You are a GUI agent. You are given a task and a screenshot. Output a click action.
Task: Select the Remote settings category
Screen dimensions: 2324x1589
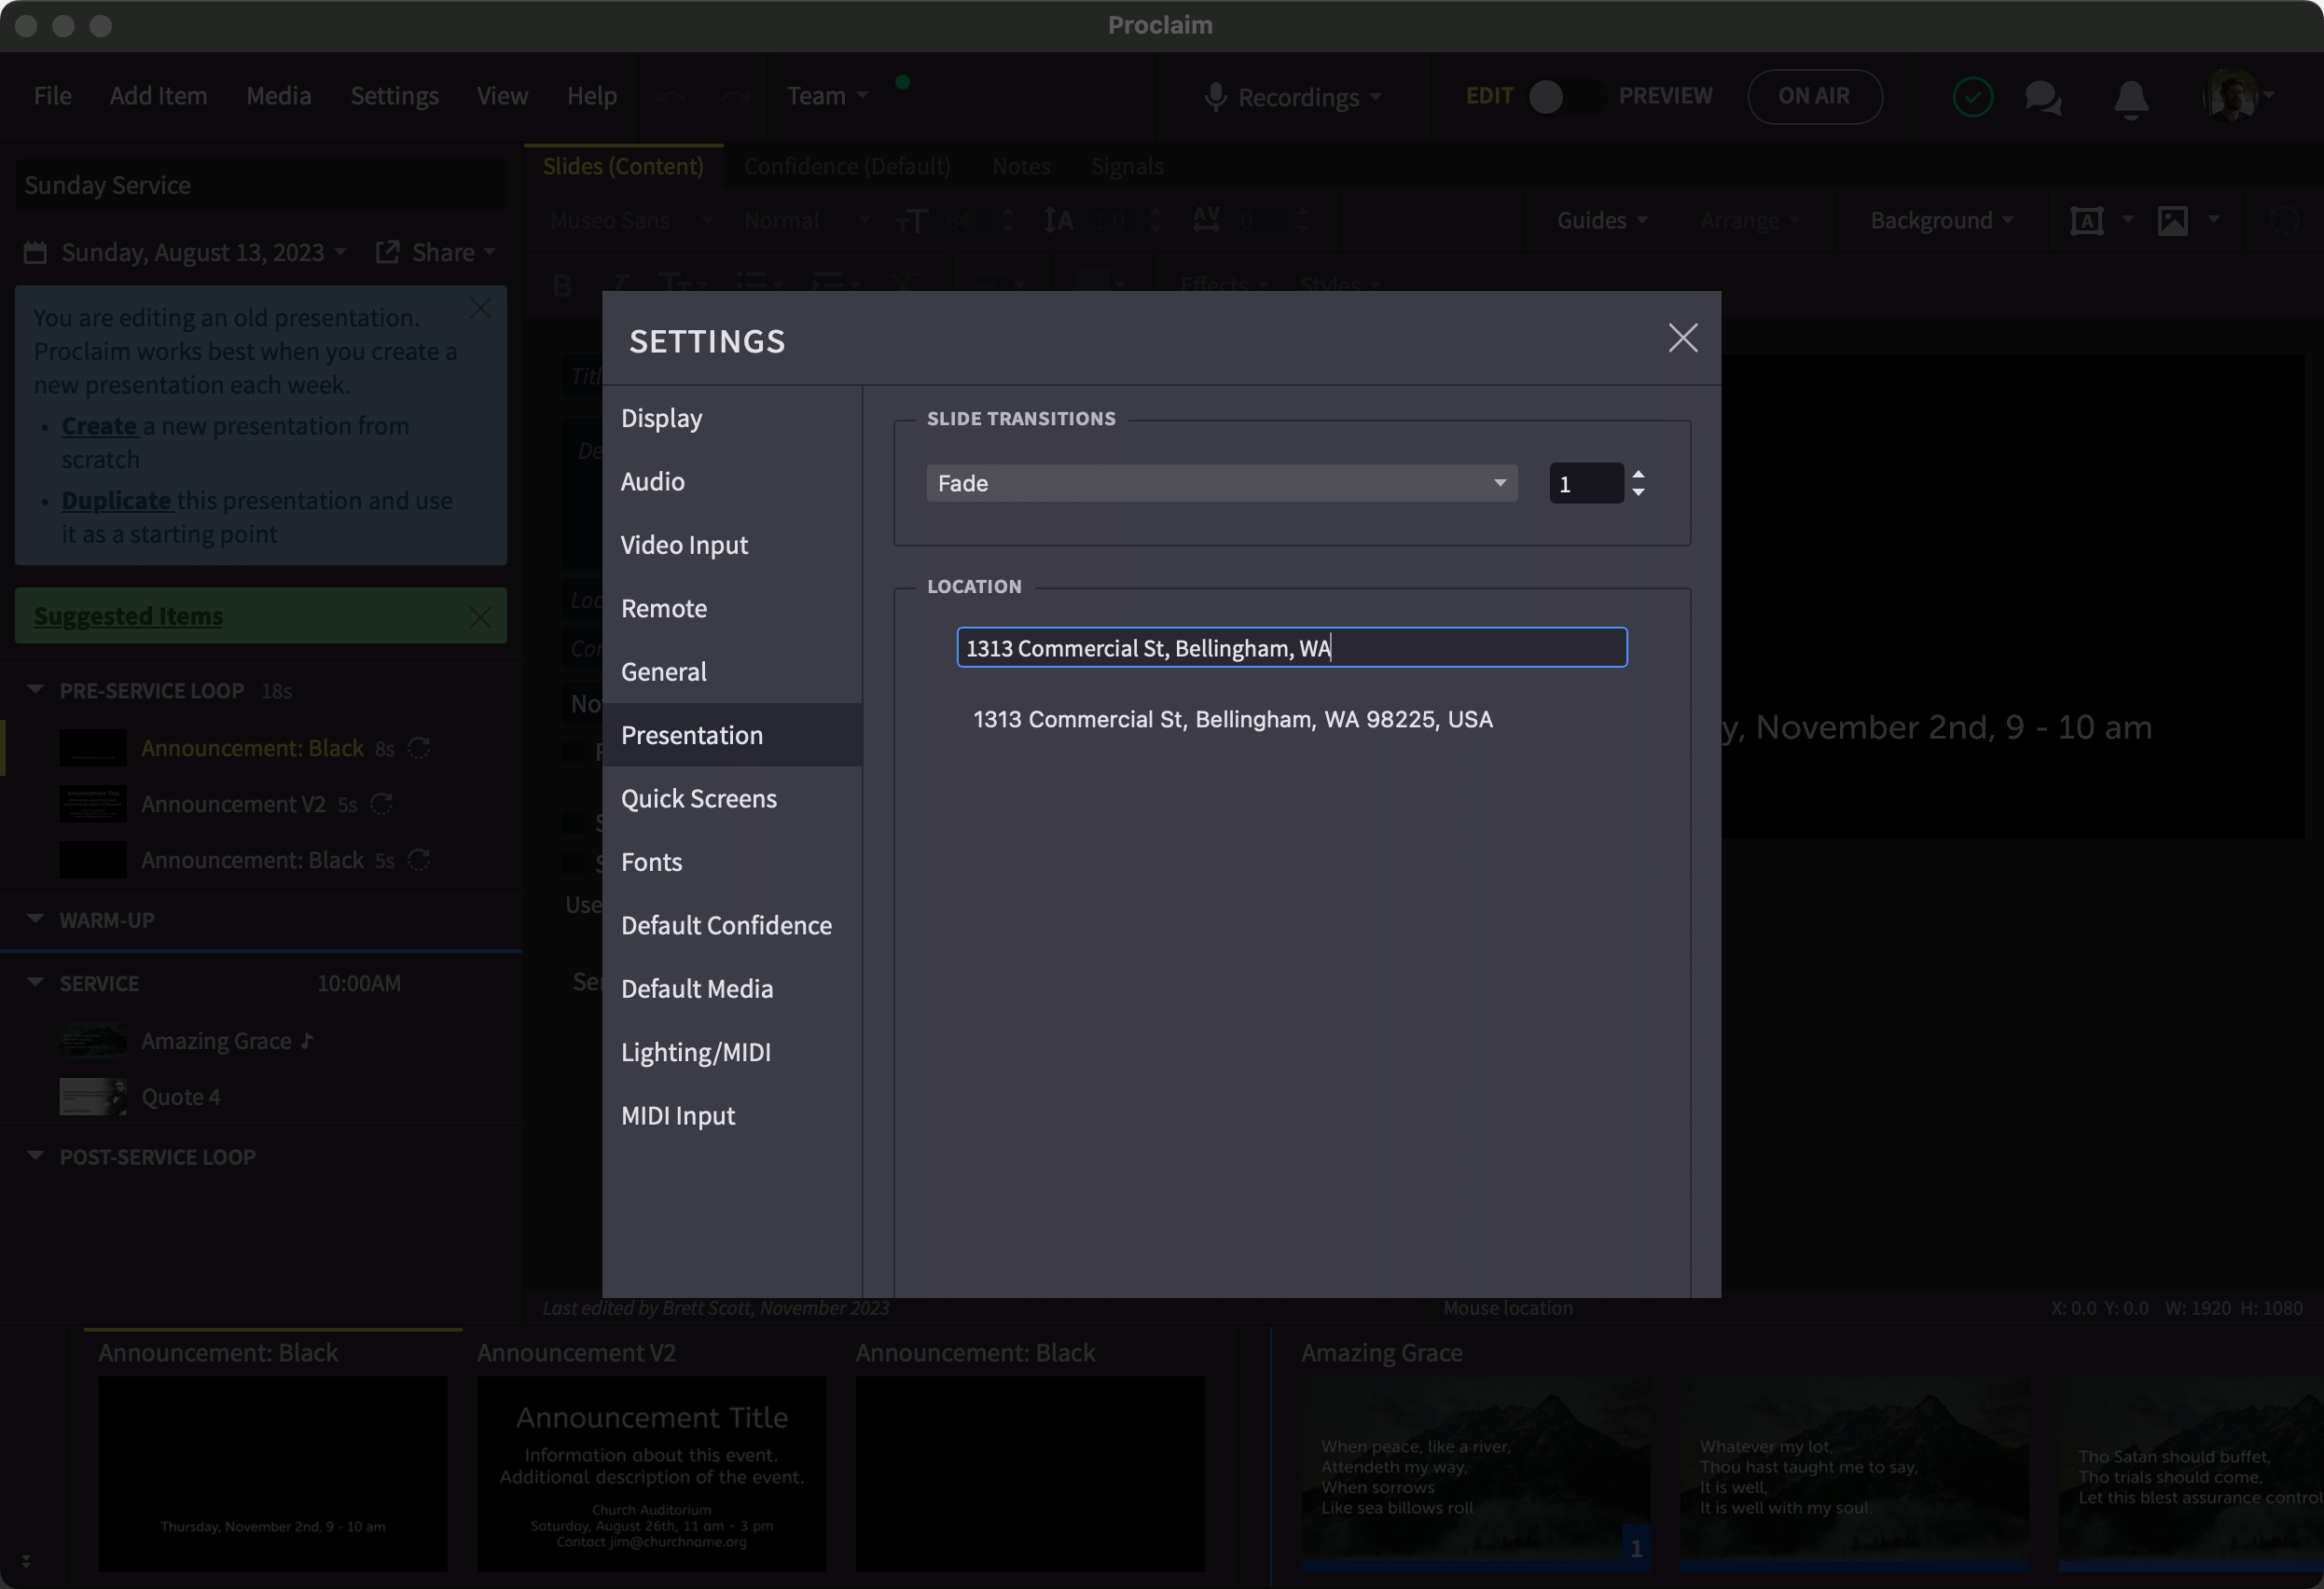[x=732, y=608]
